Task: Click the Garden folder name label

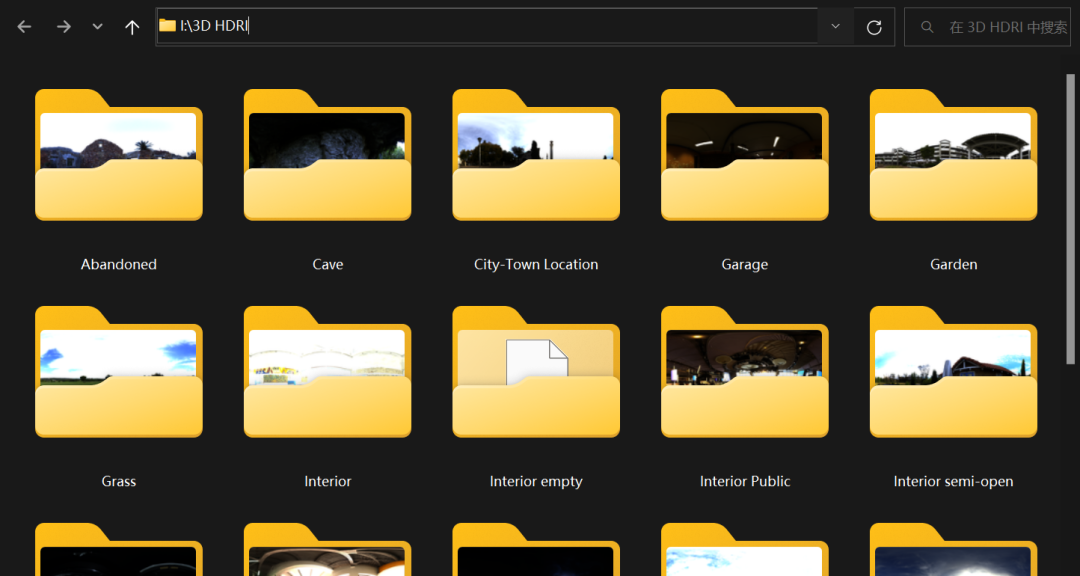Action: click(953, 265)
